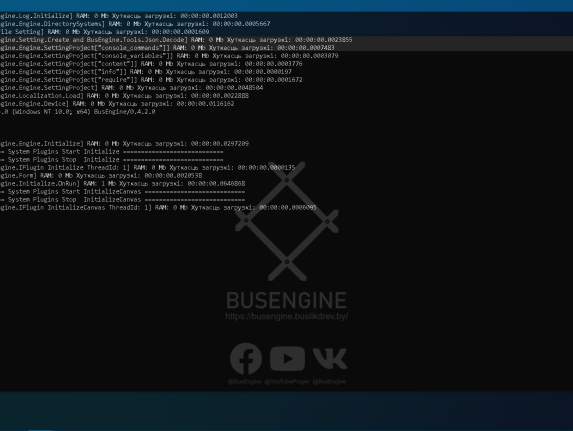Select 'System Plugins Start InitializeCanvas' line
The height and width of the screenshot is (431, 573).
tap(122, 192)
